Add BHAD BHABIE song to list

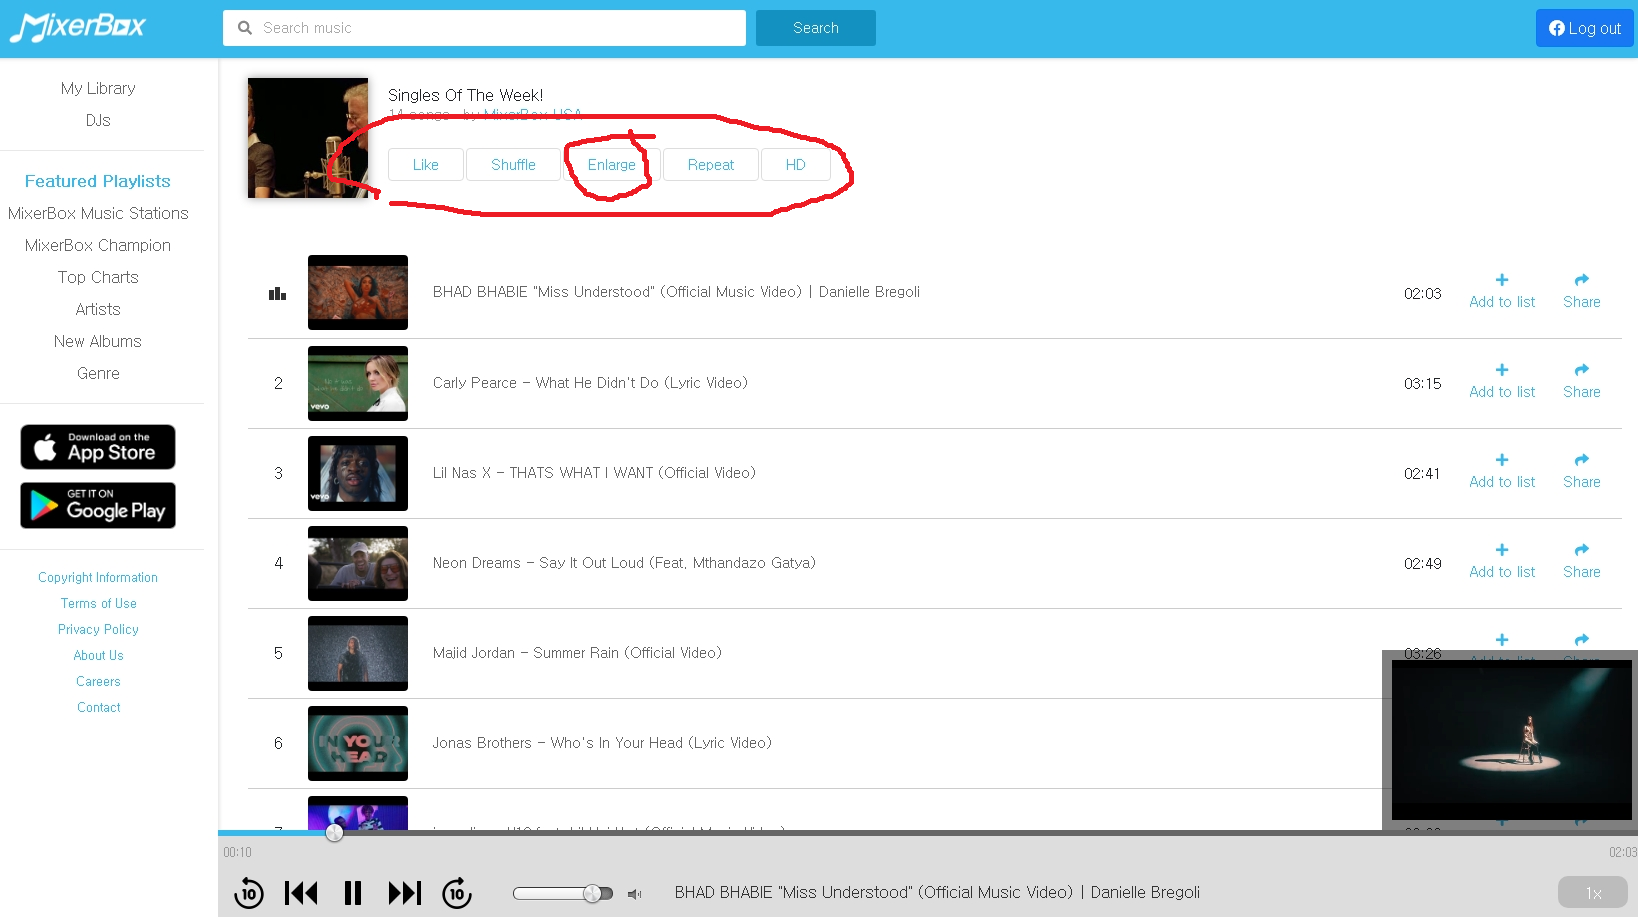click(1502, 291)
